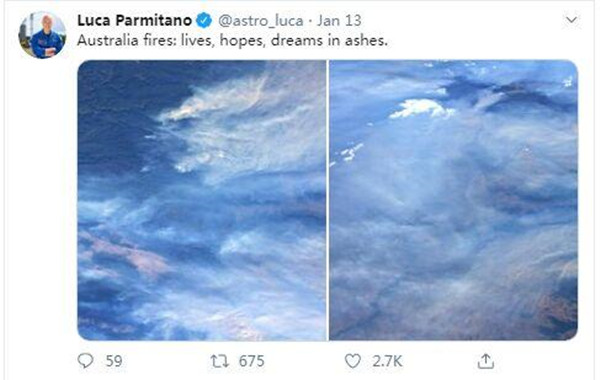Viewport: 600px width, 380px height.
Task: Open the tweet via the Jan 13 timestamp
Action: [339, 20]
